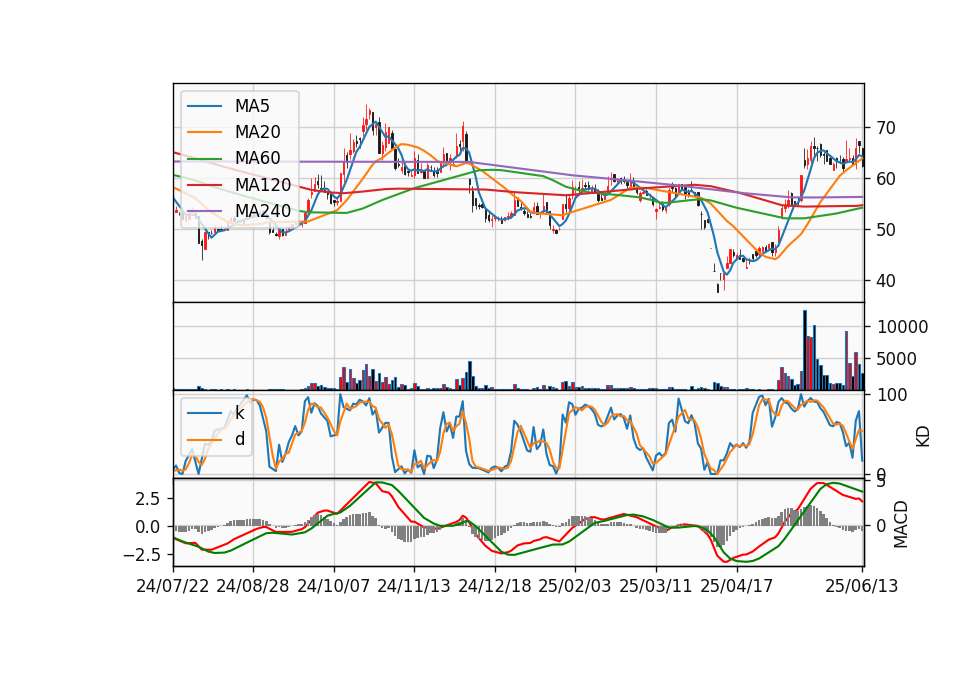Click the 24/07/22 date axis label
This screenshot has width=960, height=690.
click(173, 586)
